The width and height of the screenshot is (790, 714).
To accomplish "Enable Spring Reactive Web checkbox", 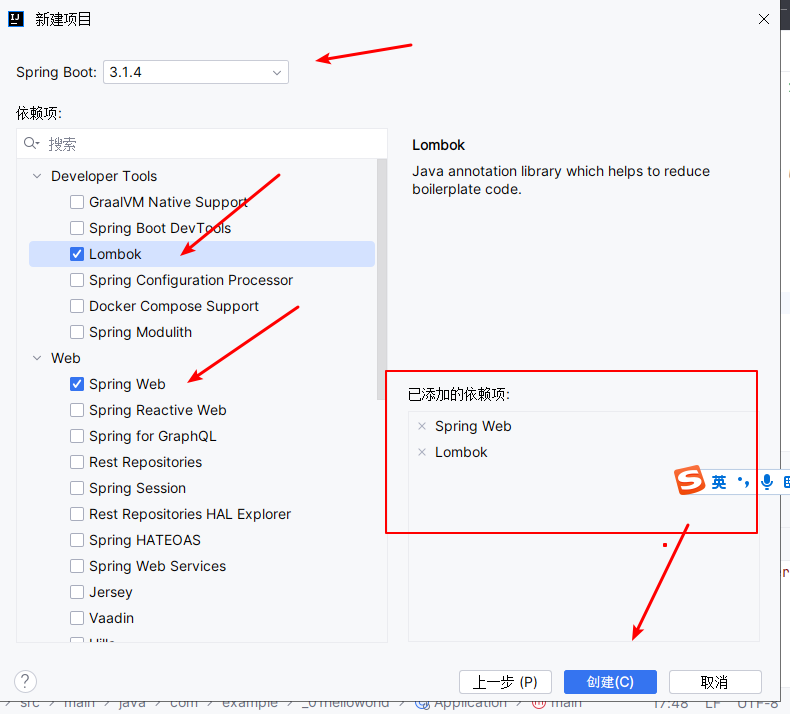I will point(77,410).
